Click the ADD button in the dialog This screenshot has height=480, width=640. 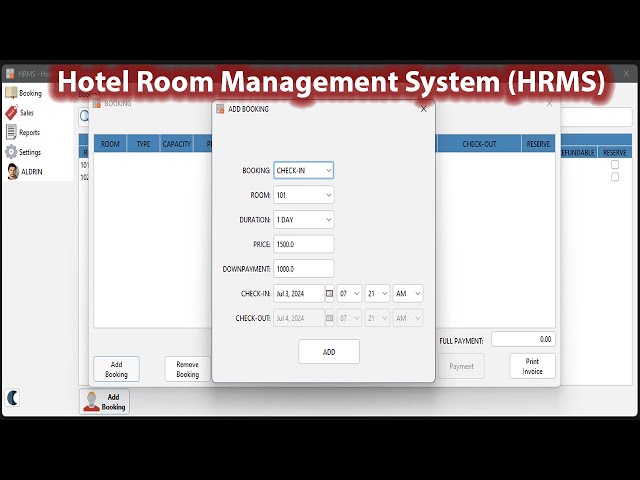pyautogui.click(x=329, y=351)
